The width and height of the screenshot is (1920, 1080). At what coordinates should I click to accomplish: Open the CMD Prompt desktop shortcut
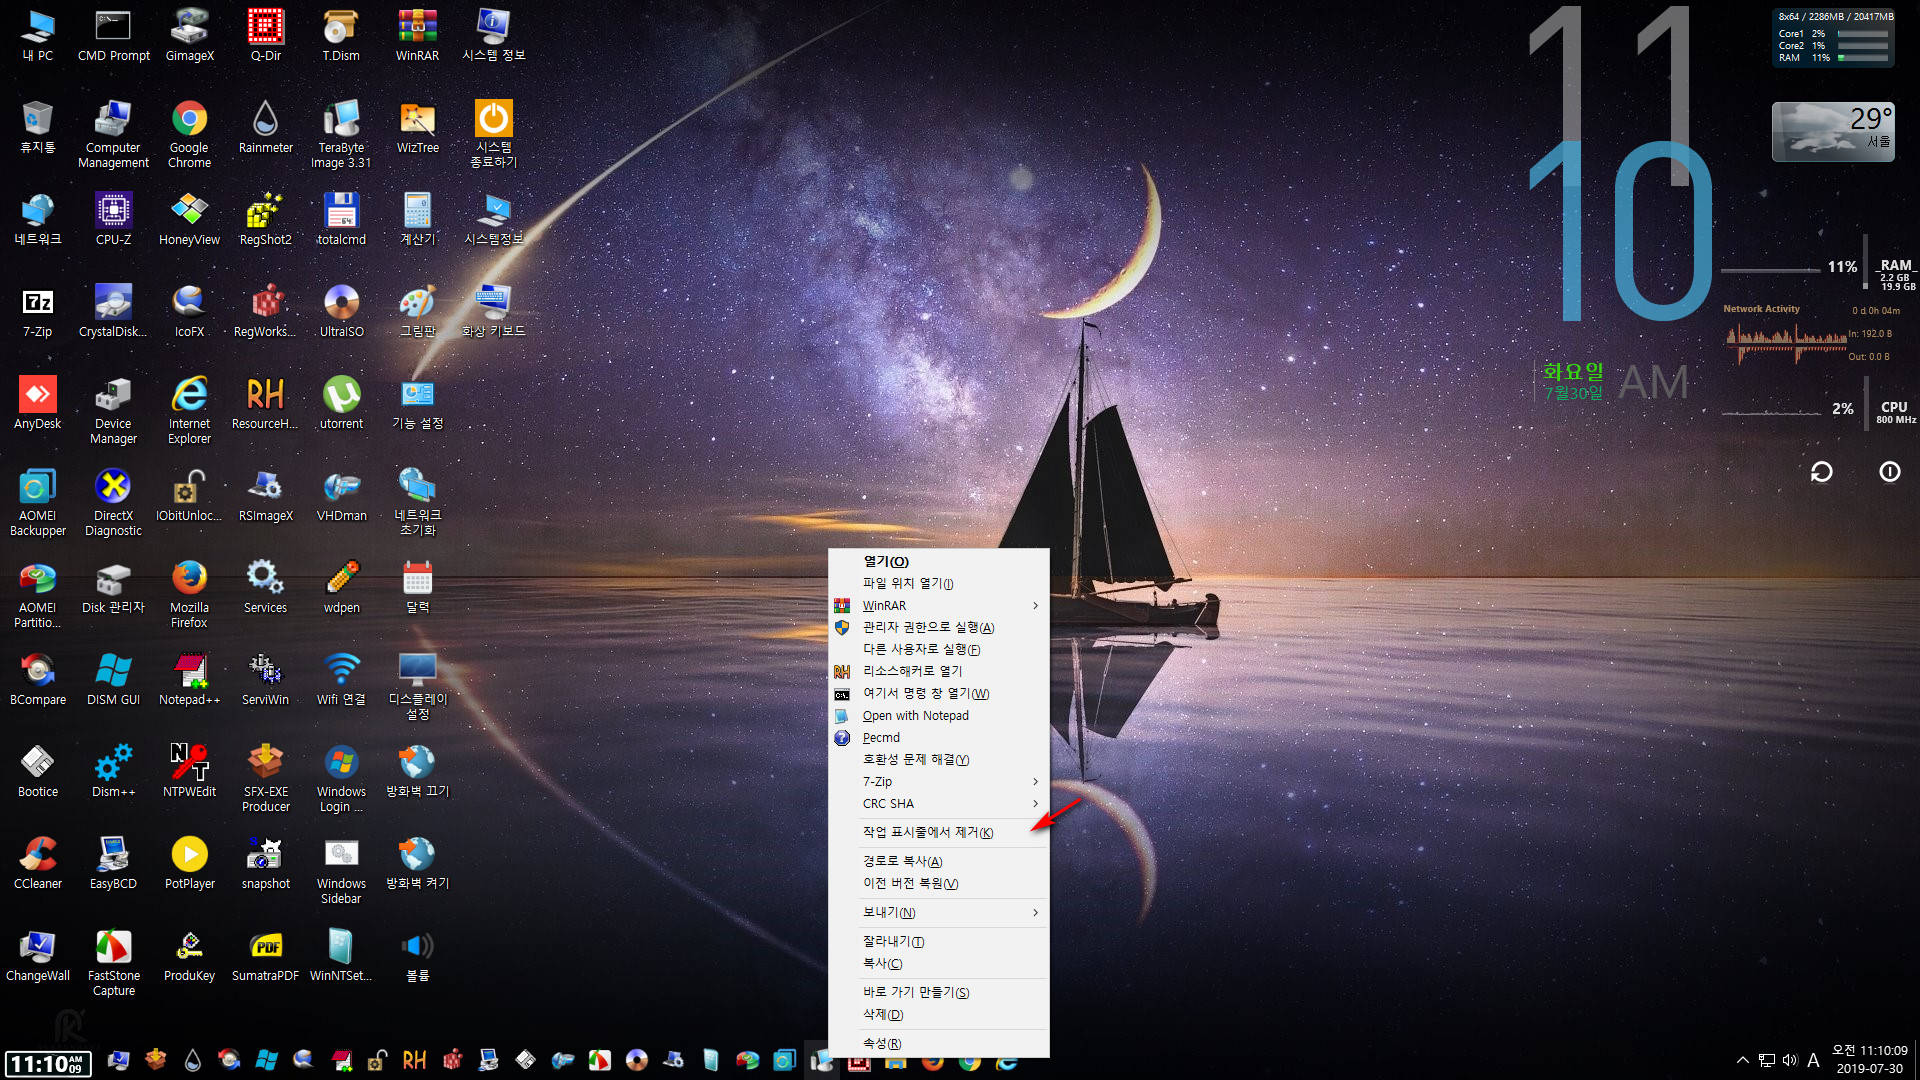coord(113,35)
